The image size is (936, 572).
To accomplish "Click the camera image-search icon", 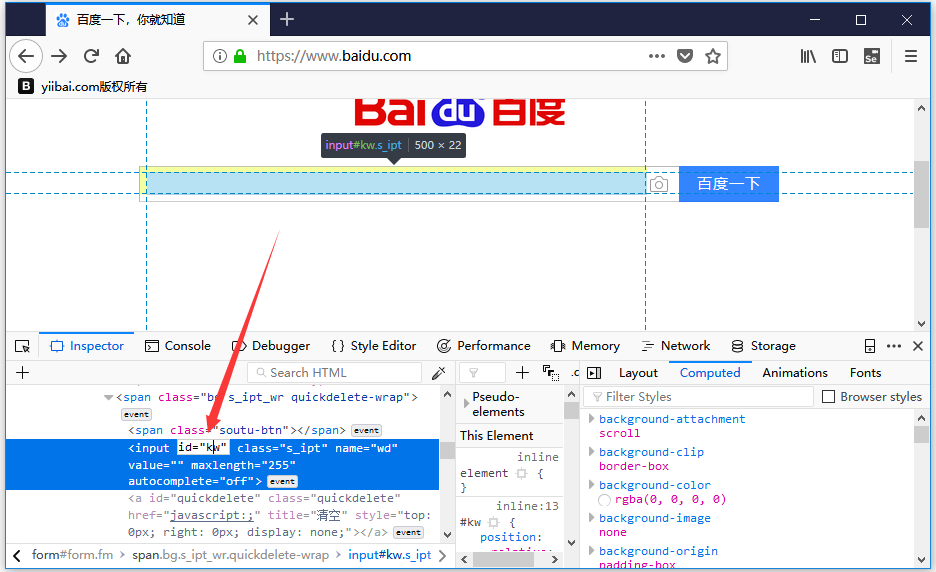I will point(659,184).
